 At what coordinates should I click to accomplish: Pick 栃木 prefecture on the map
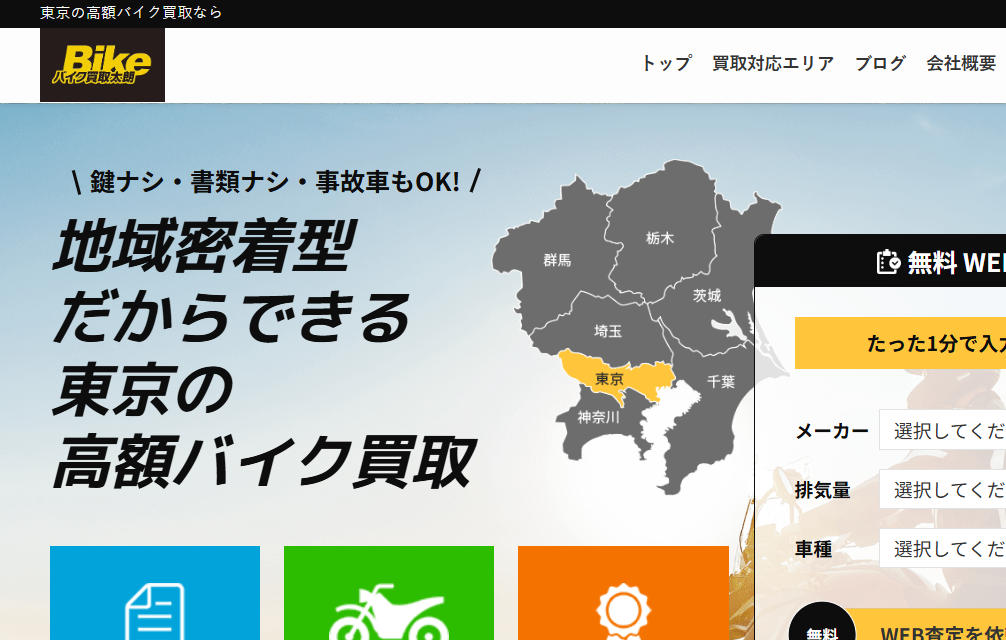pos(660,238)
